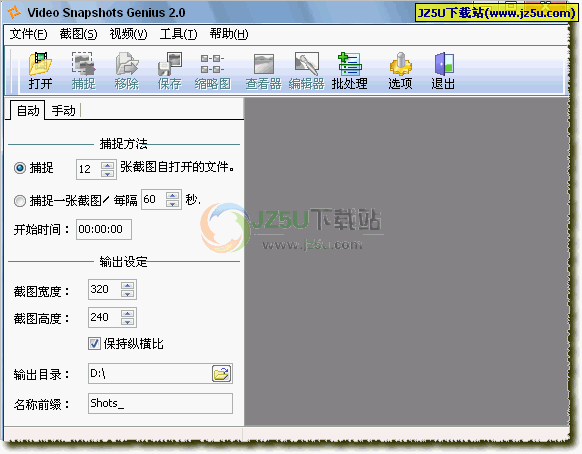Open the 选项 options dialog
The height and width of the screenshot is (454, 582).
pos(400,71)
